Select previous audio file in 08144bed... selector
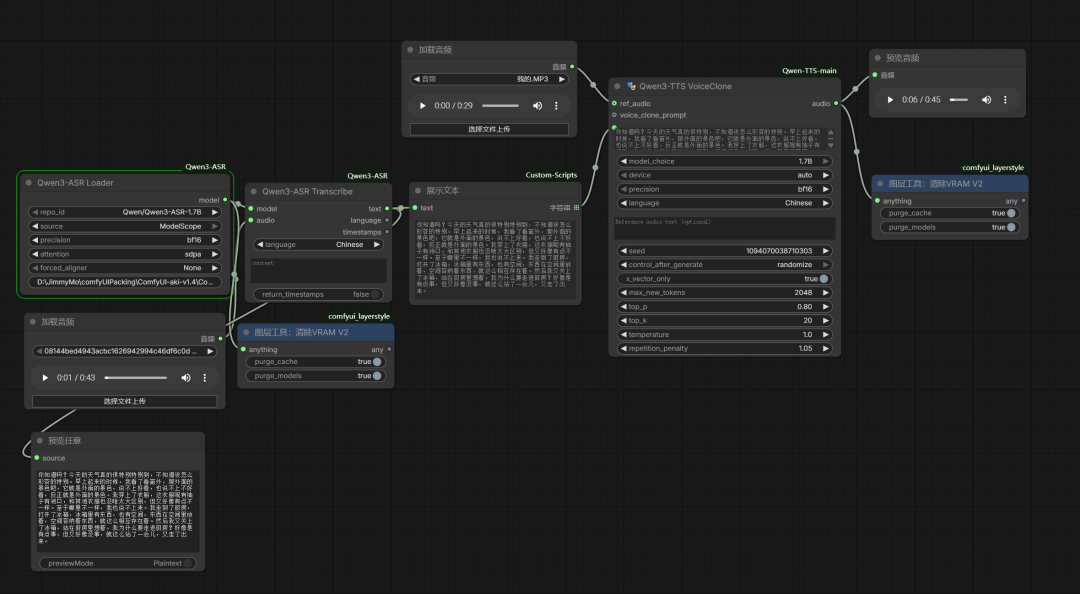1080x594 pixels. click(x=39, y=351)
